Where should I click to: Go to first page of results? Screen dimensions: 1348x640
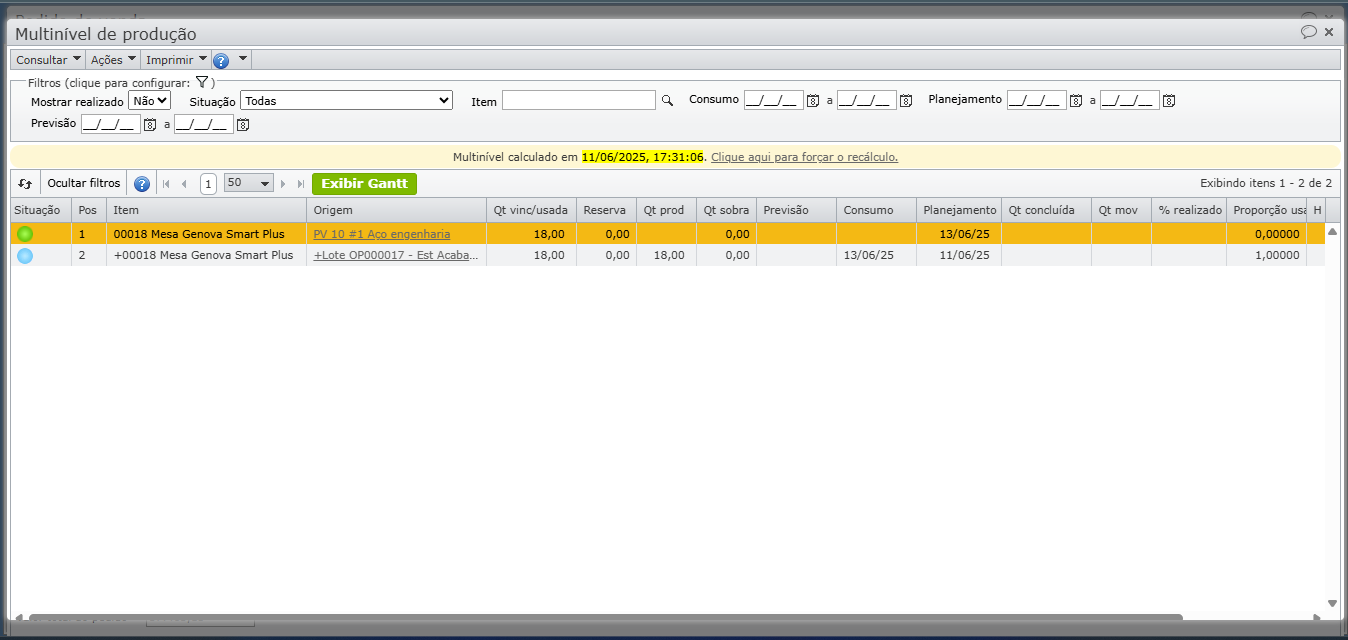pyautogui.click(x=166, y=184)
